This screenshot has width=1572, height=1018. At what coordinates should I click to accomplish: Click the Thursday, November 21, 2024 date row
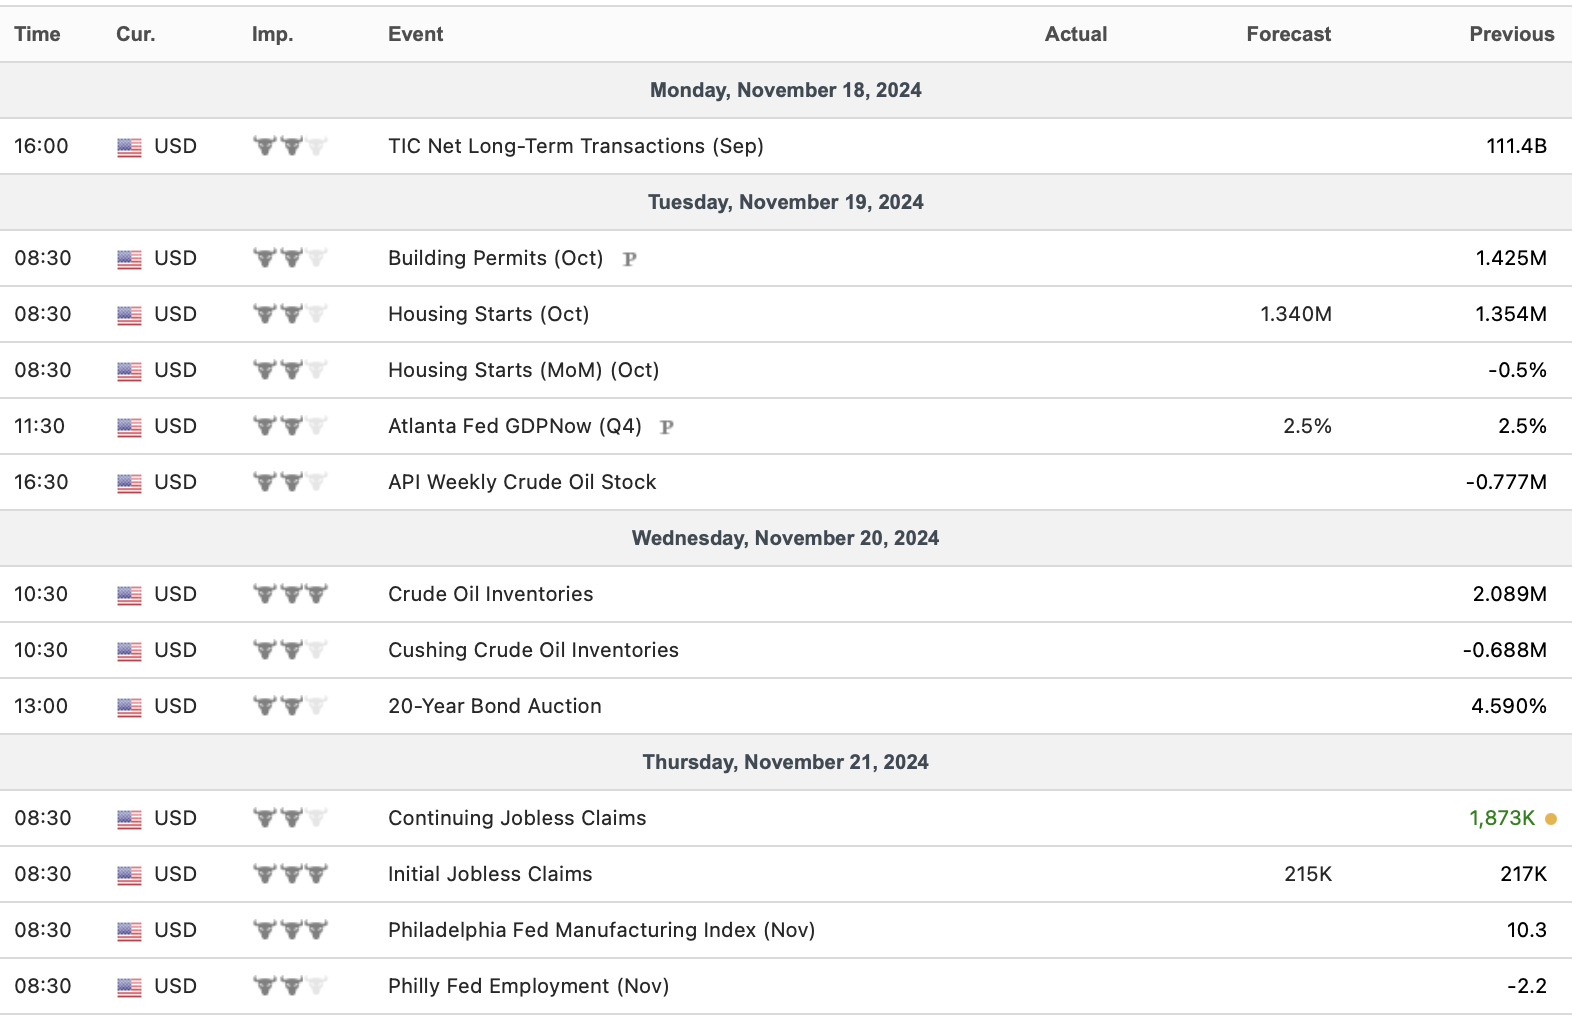click(785, 762)
